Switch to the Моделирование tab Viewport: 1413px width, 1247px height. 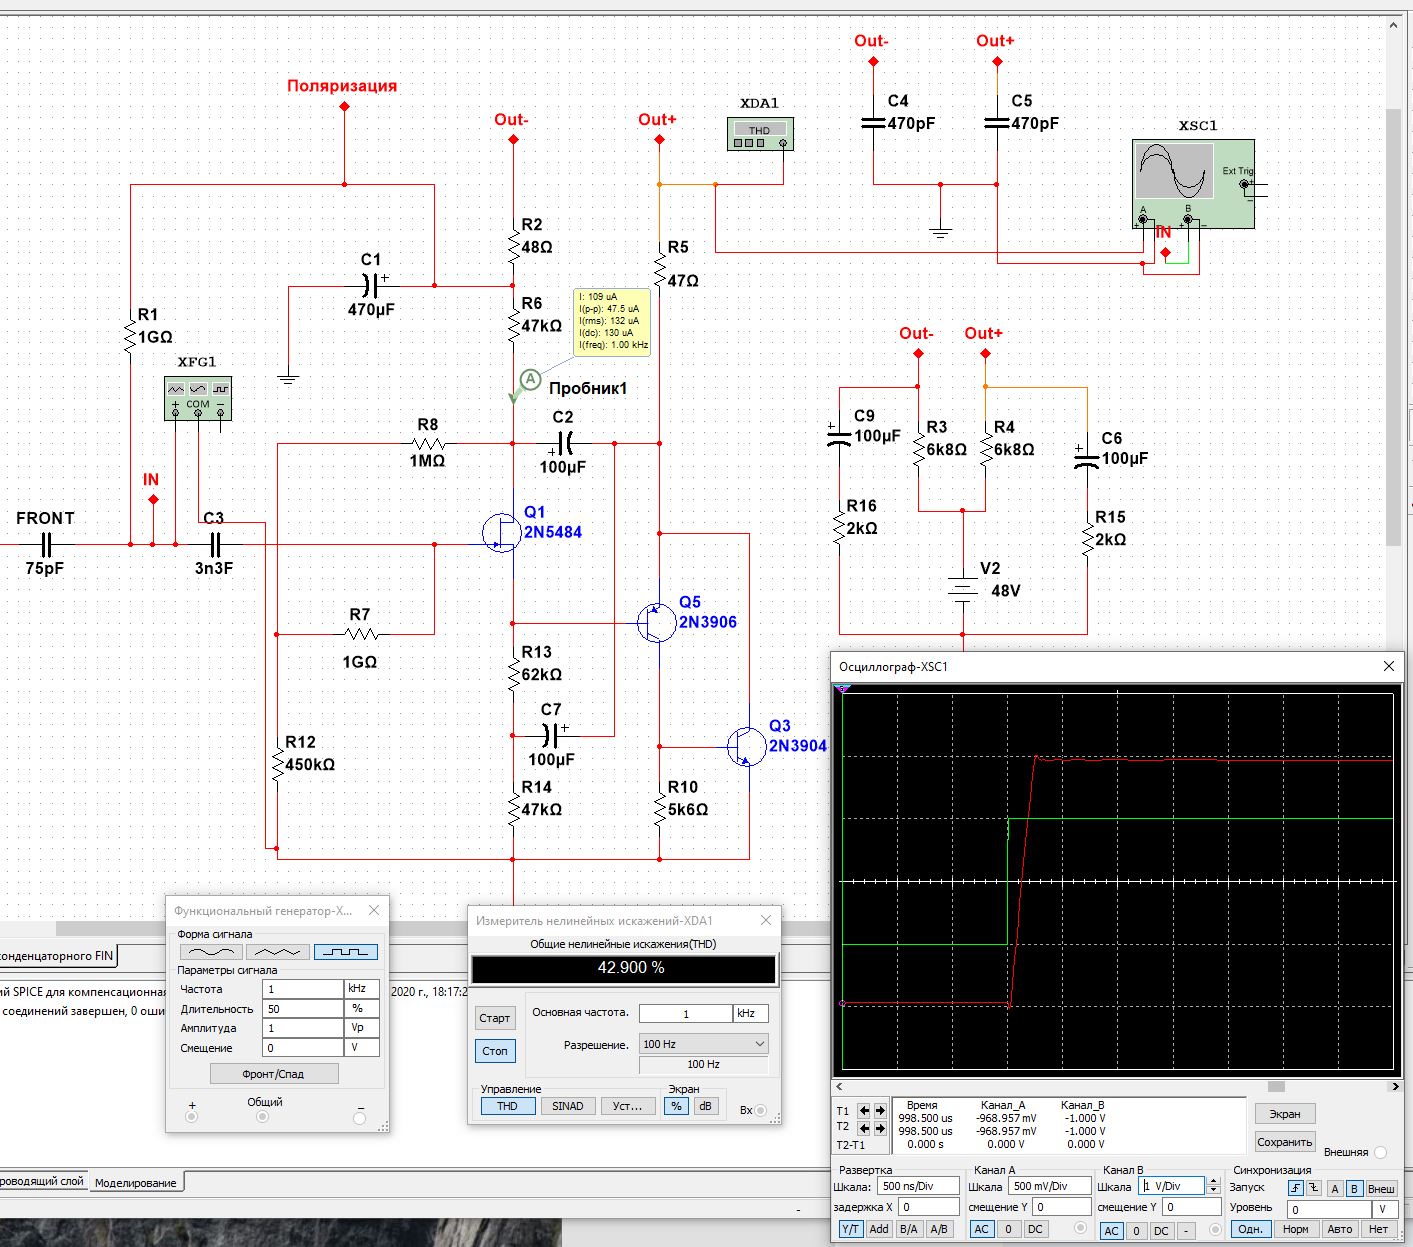(135, 1183)
